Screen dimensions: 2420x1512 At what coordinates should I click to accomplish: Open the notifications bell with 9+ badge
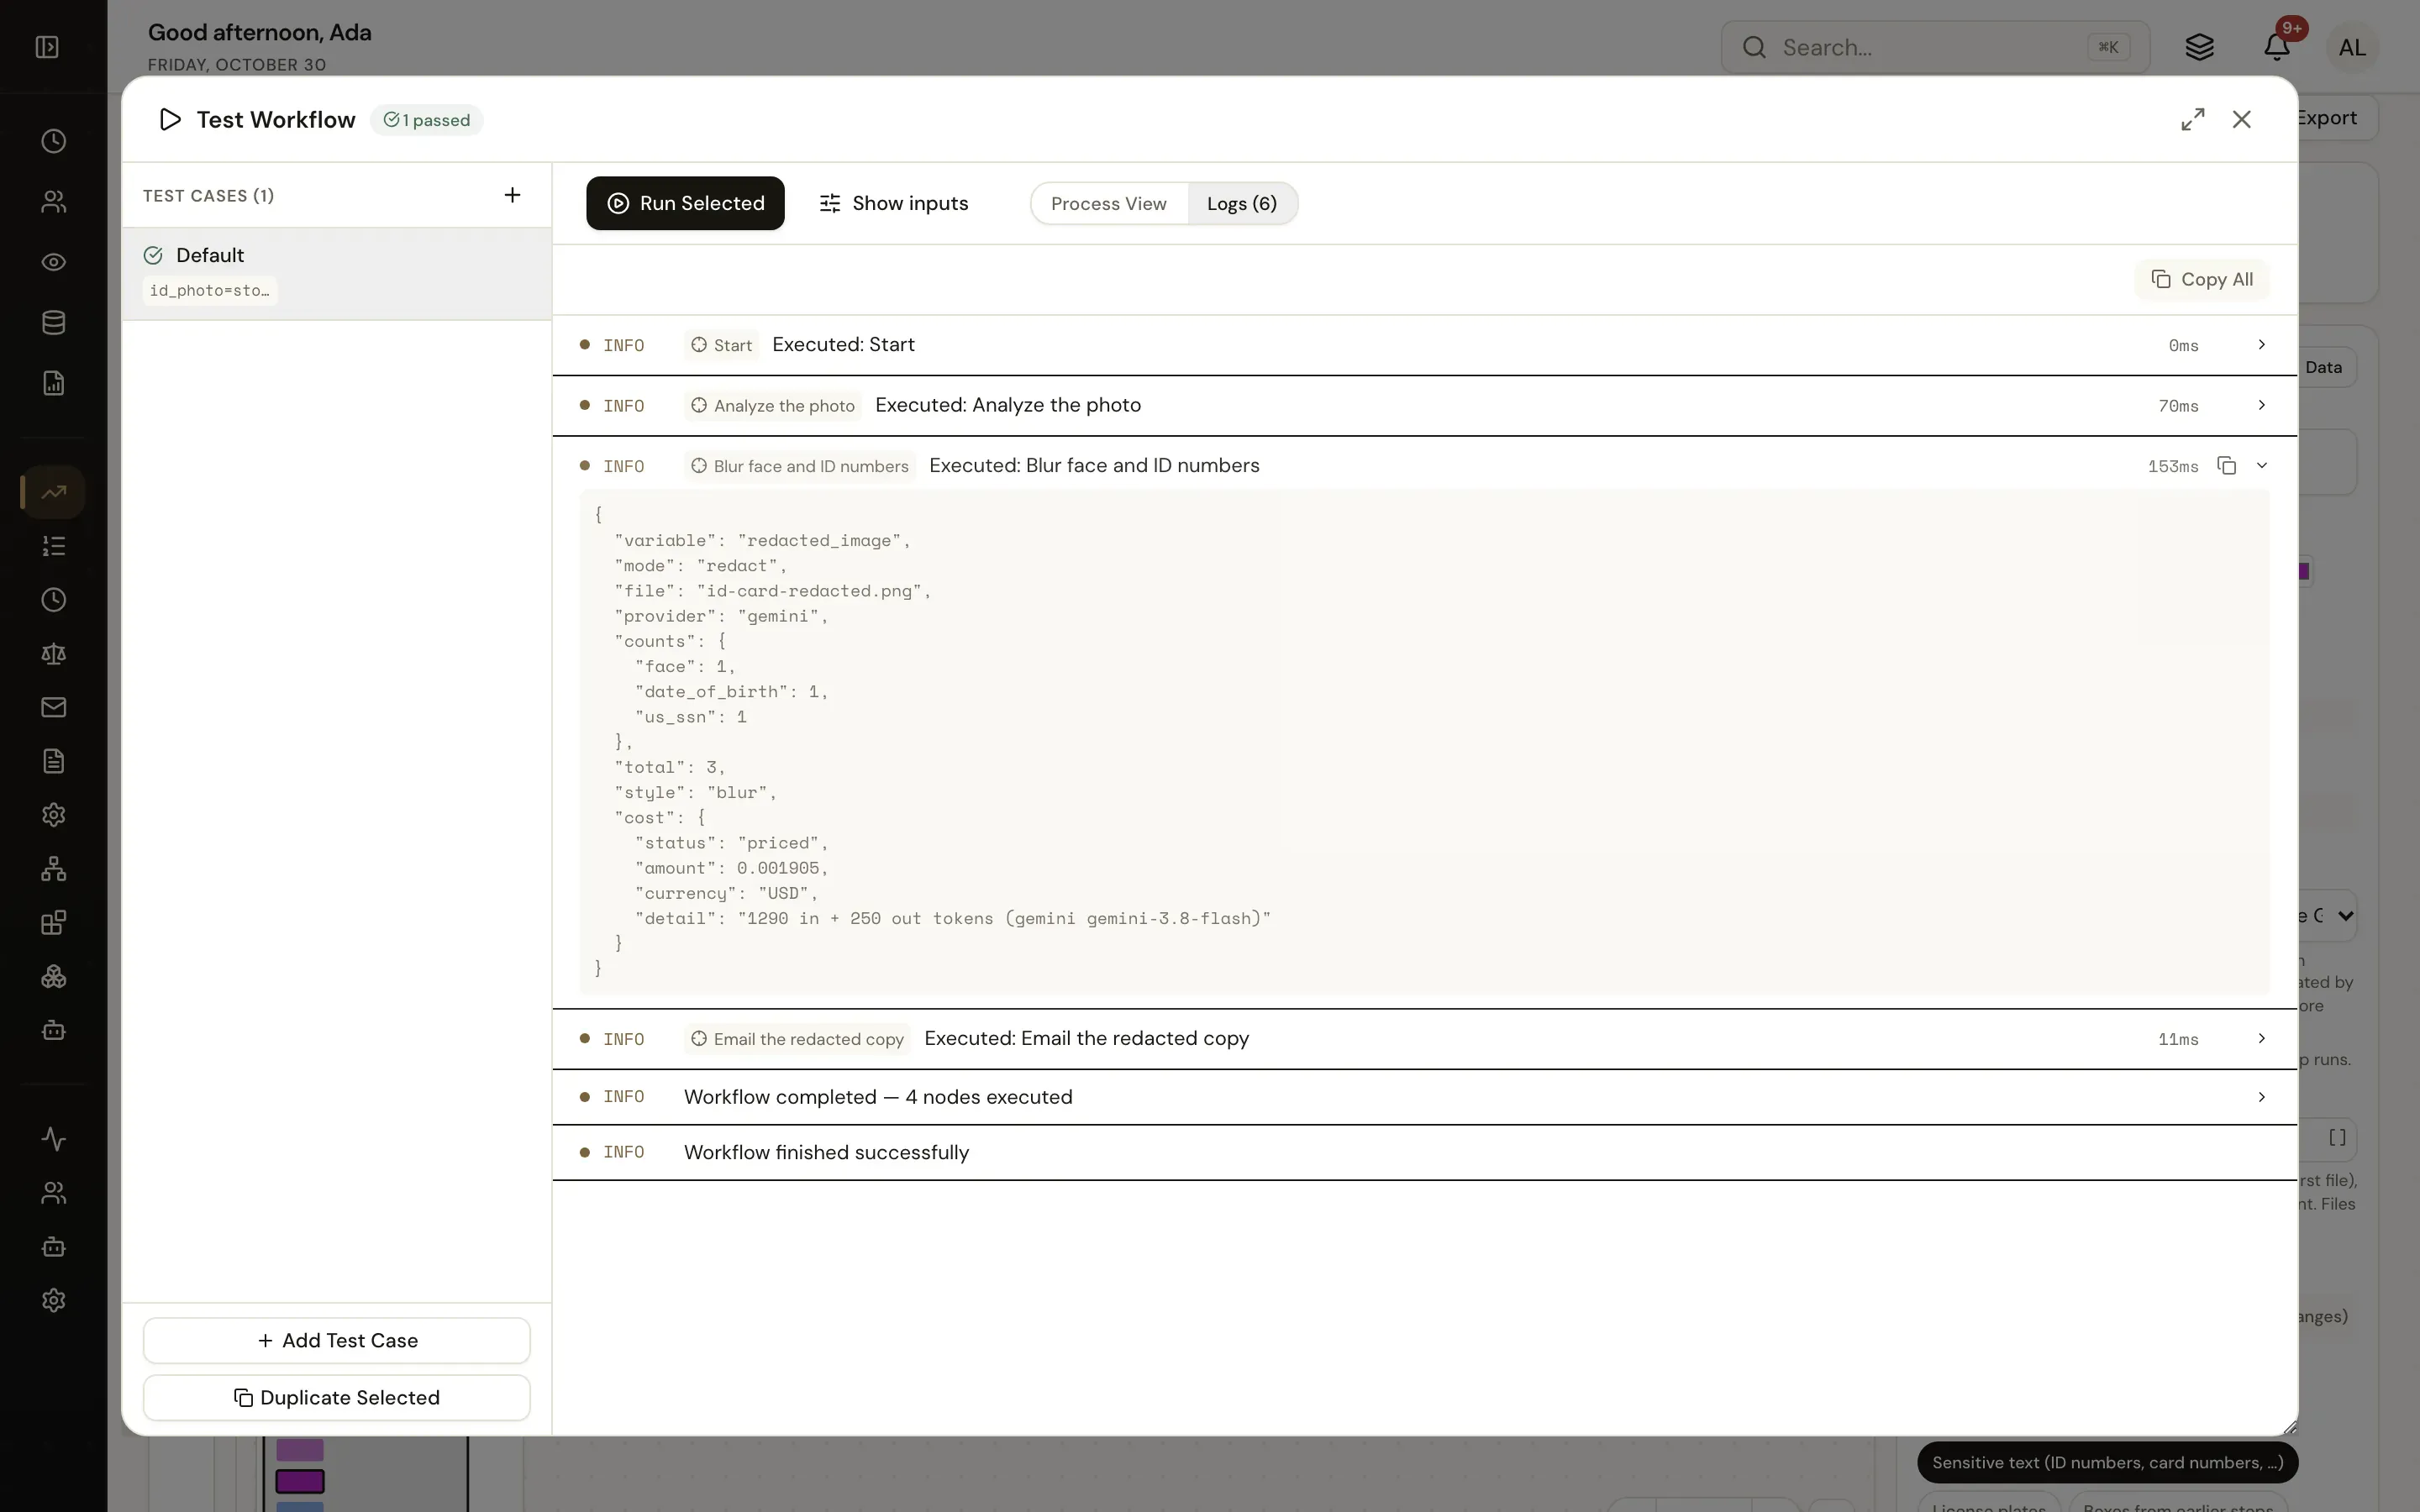(x=2277, y=47)
